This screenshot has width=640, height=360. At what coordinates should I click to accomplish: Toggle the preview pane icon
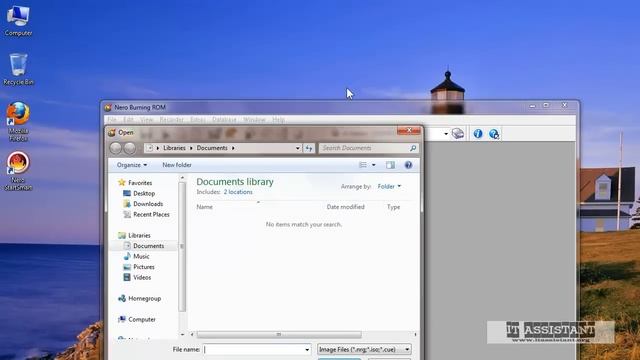tap(390, 165)
